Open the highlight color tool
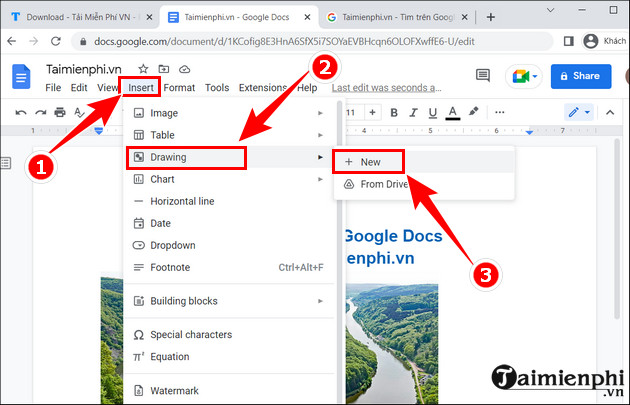Screen dimensions: 630x405 pyautogui.click(x=474, y=112)
